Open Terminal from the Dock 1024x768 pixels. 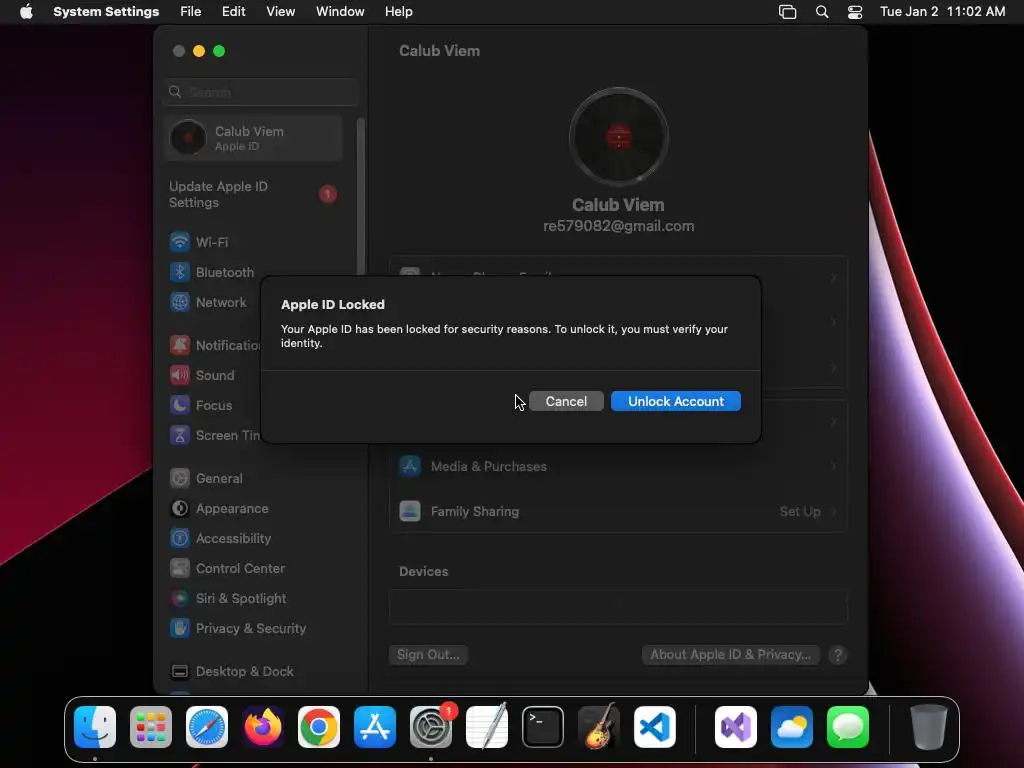tap(543, 727)
